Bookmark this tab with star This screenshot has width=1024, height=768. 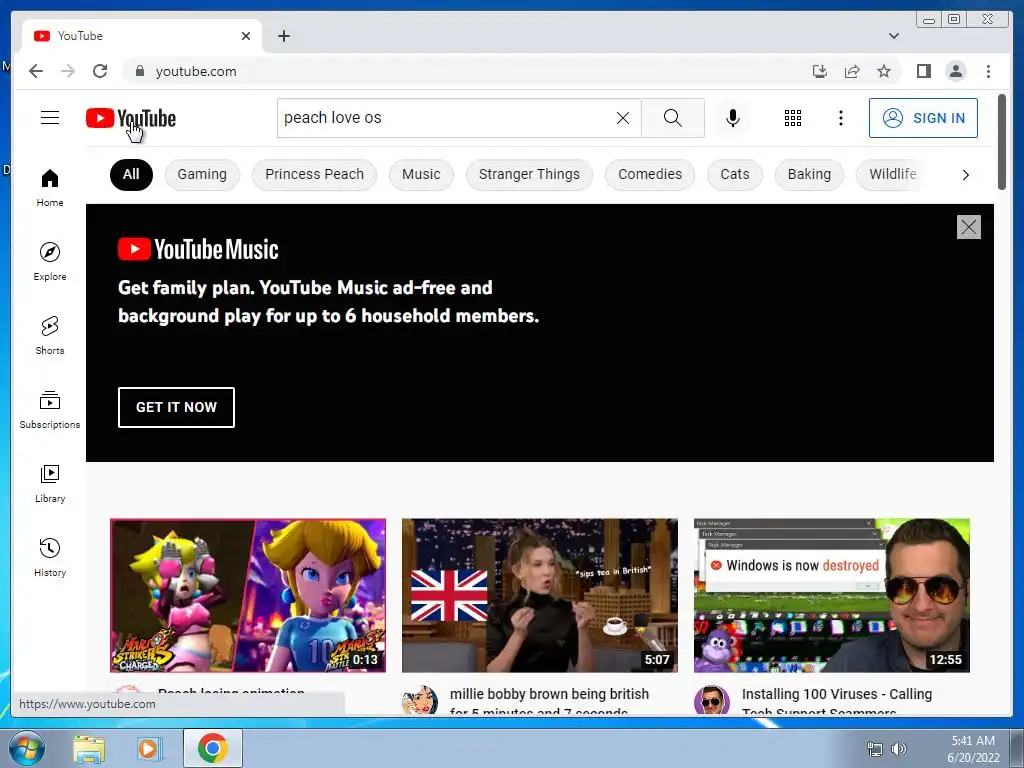[x=884, y=71]
